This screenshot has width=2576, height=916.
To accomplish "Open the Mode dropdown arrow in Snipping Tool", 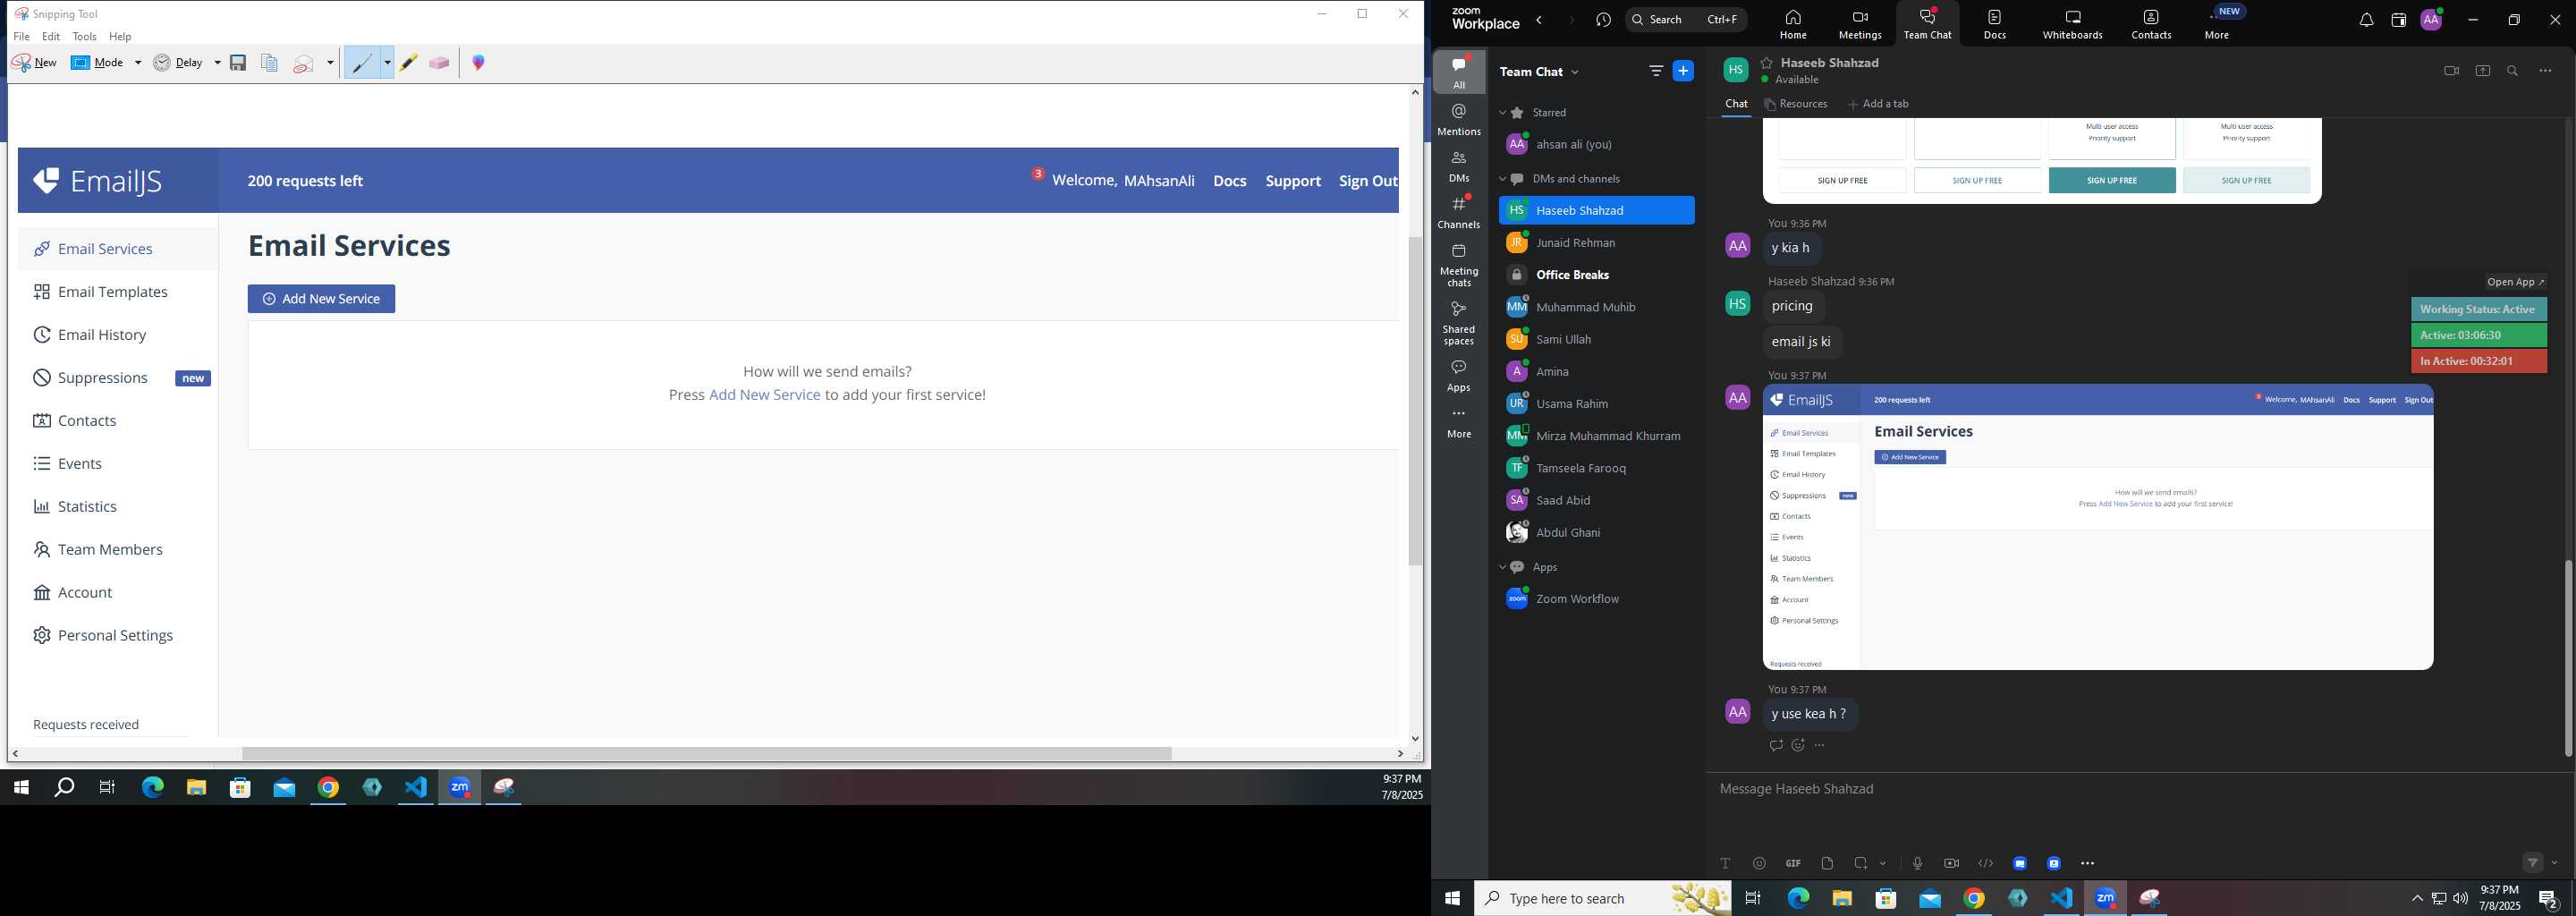I will coord(138,63).
